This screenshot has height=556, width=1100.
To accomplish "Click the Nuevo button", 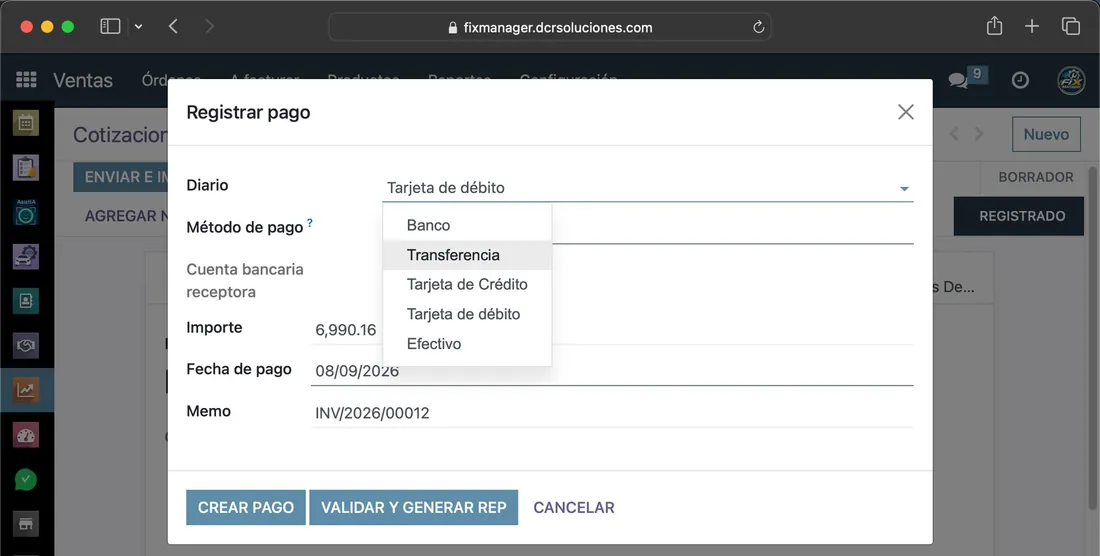I will tap(1046, 134).
